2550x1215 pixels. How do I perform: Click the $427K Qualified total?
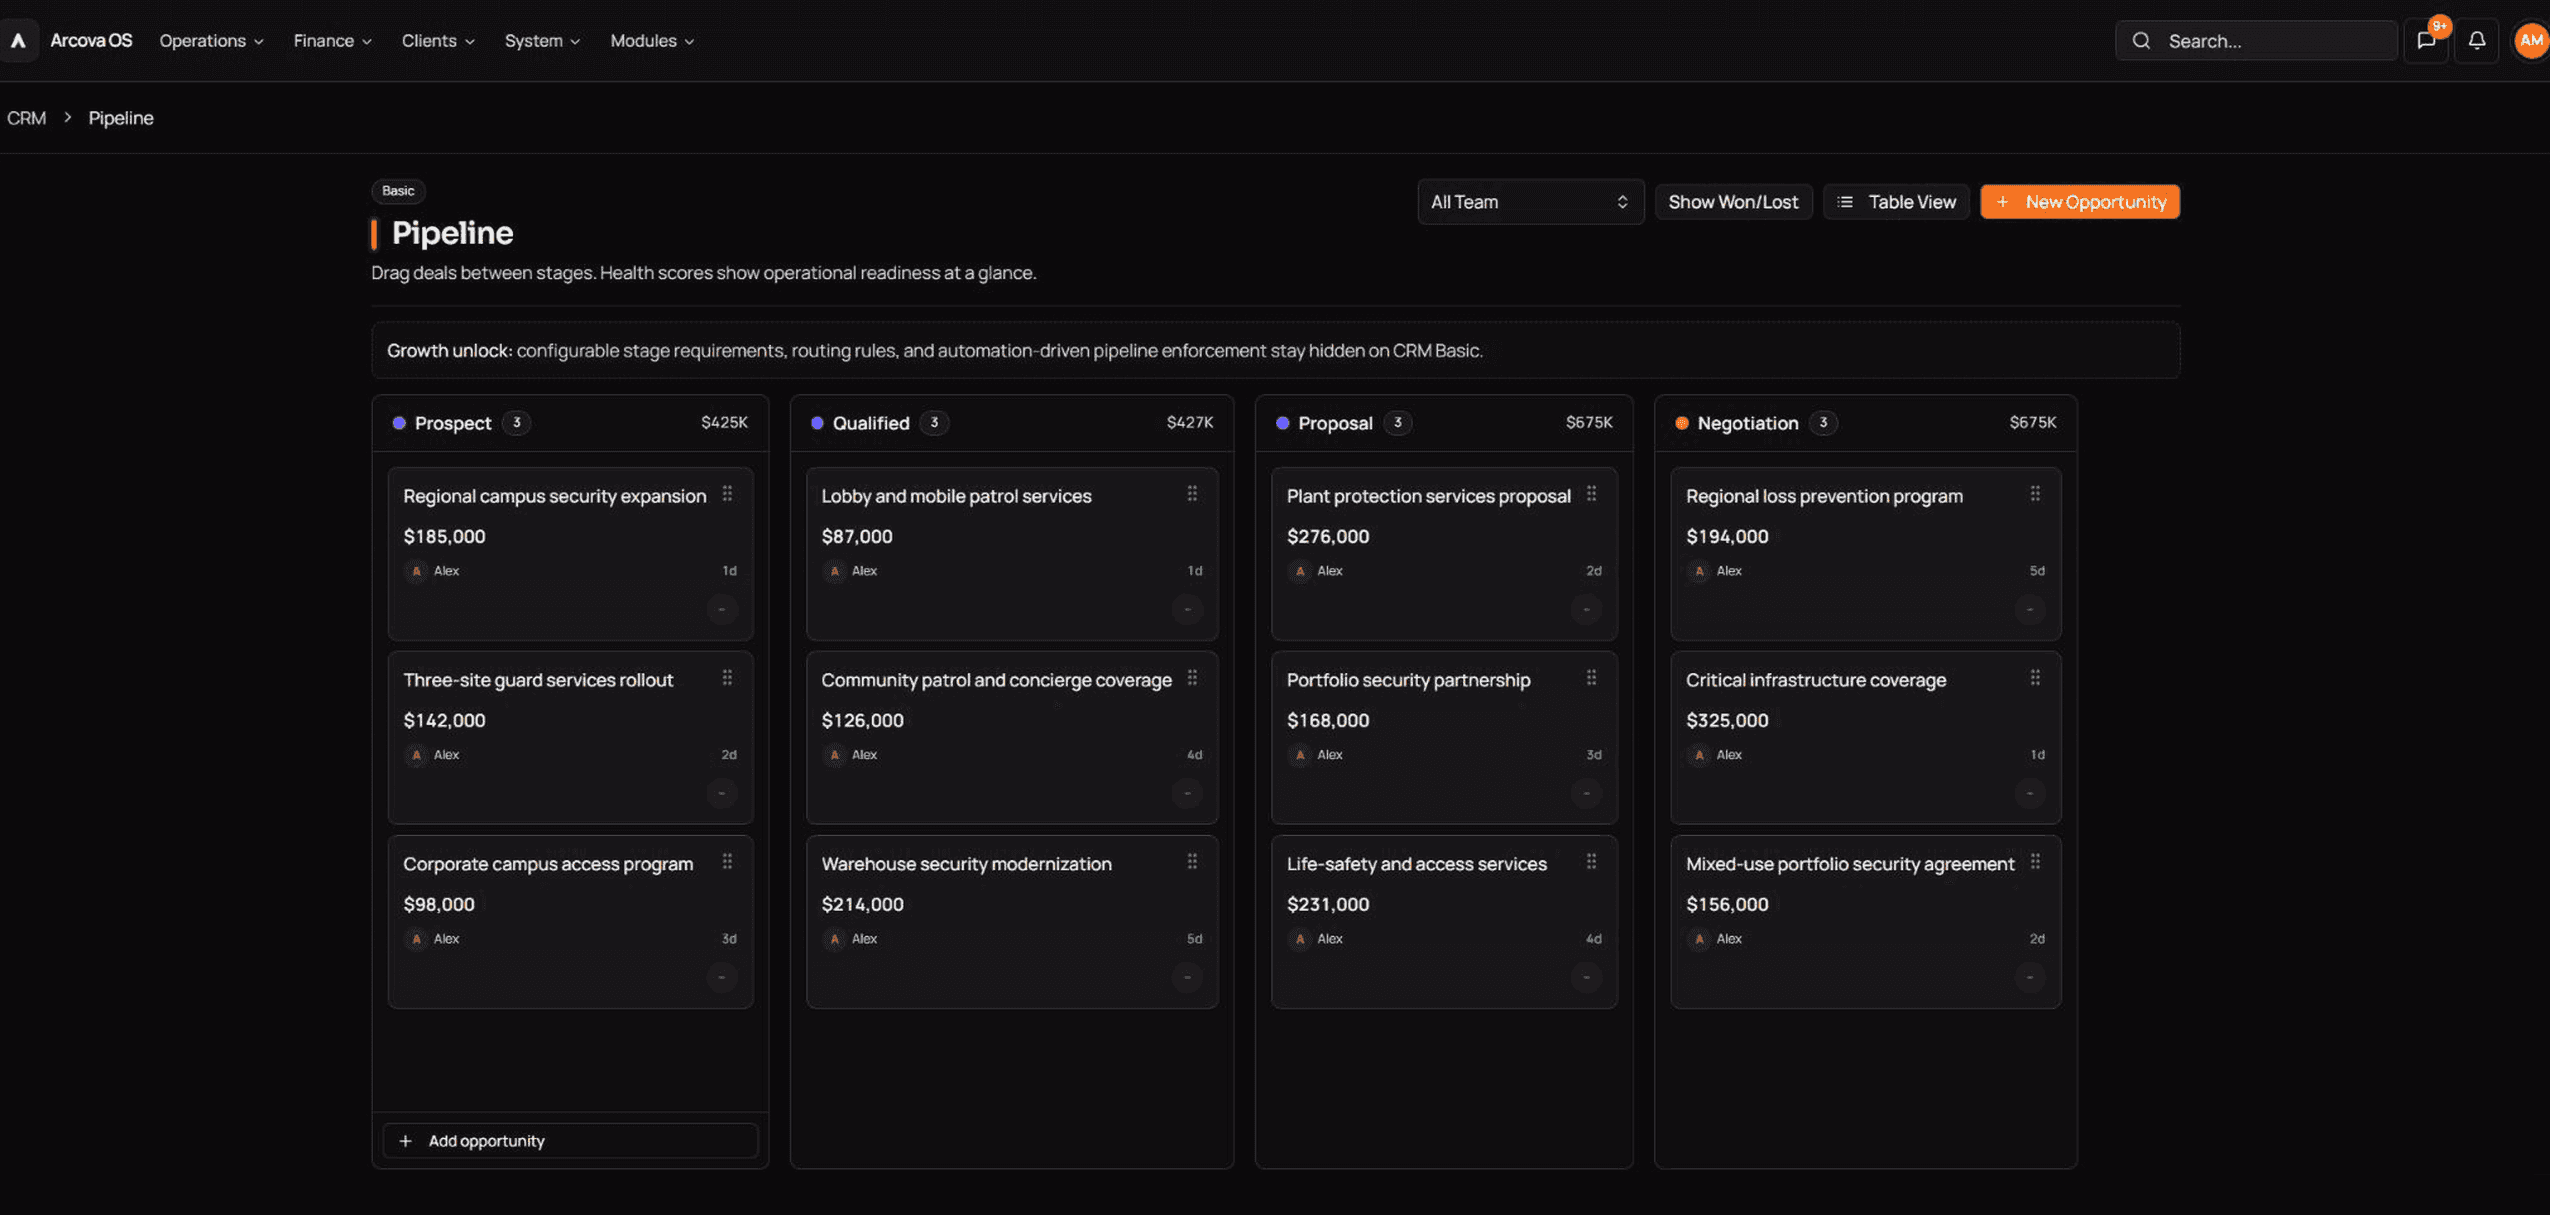tap(1190, 422)
